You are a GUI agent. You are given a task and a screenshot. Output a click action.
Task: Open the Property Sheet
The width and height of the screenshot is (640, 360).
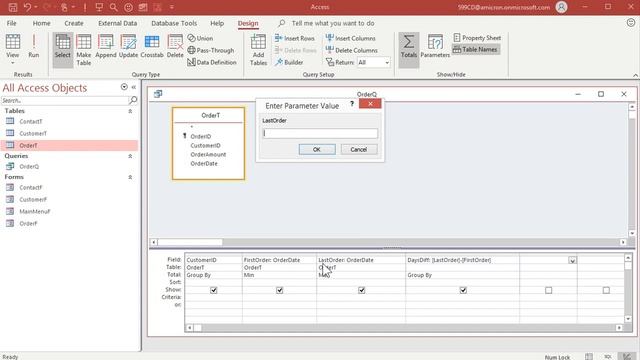[x=477, y=38]
